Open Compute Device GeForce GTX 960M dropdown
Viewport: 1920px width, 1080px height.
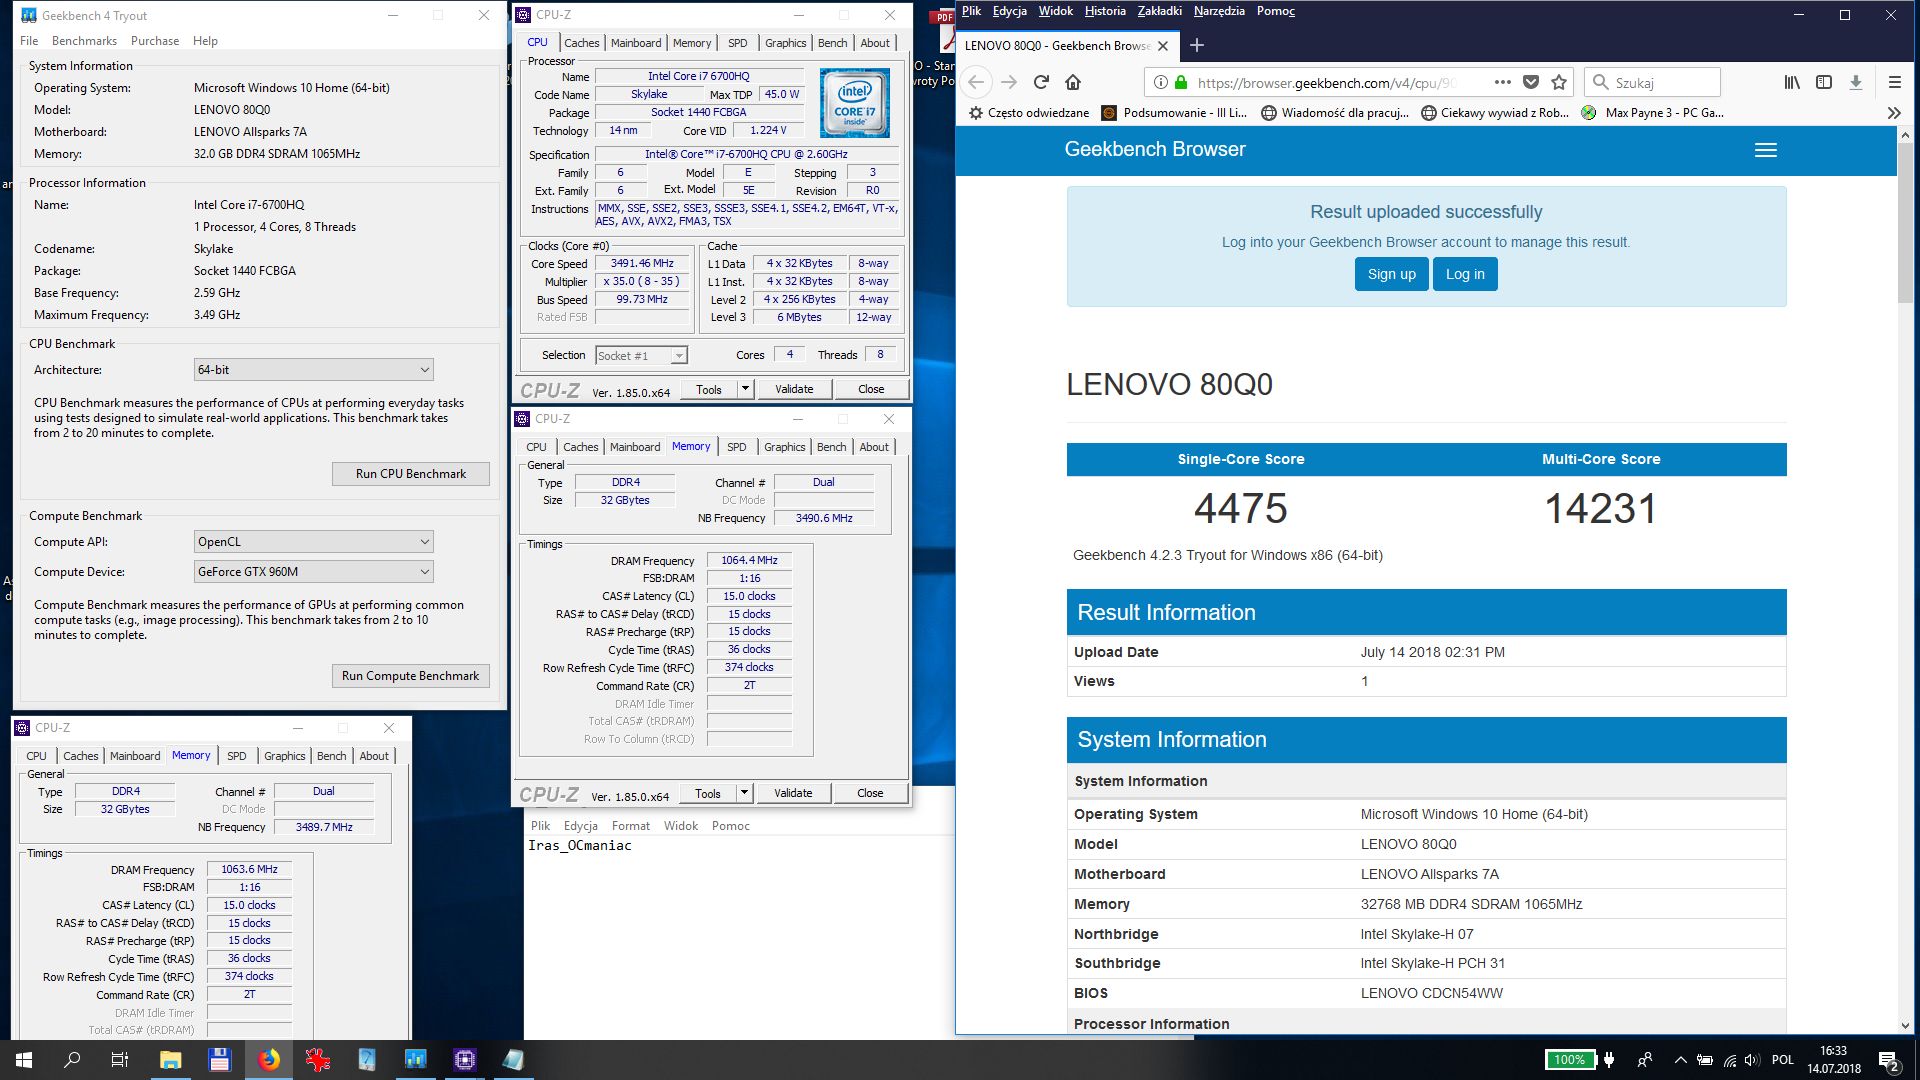pos(313,572)
